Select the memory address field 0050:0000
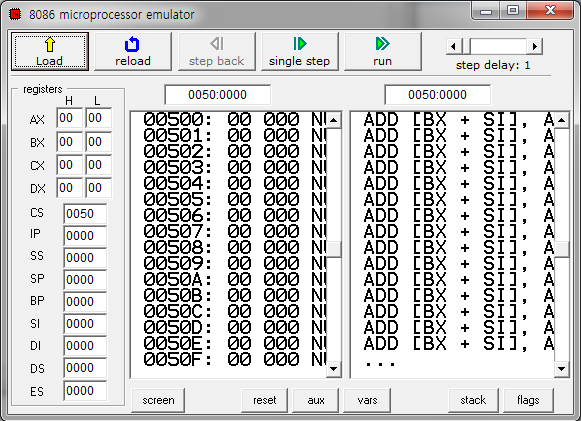Image resolution: width=581 pixels, height=421 pixels. (218, 95)
